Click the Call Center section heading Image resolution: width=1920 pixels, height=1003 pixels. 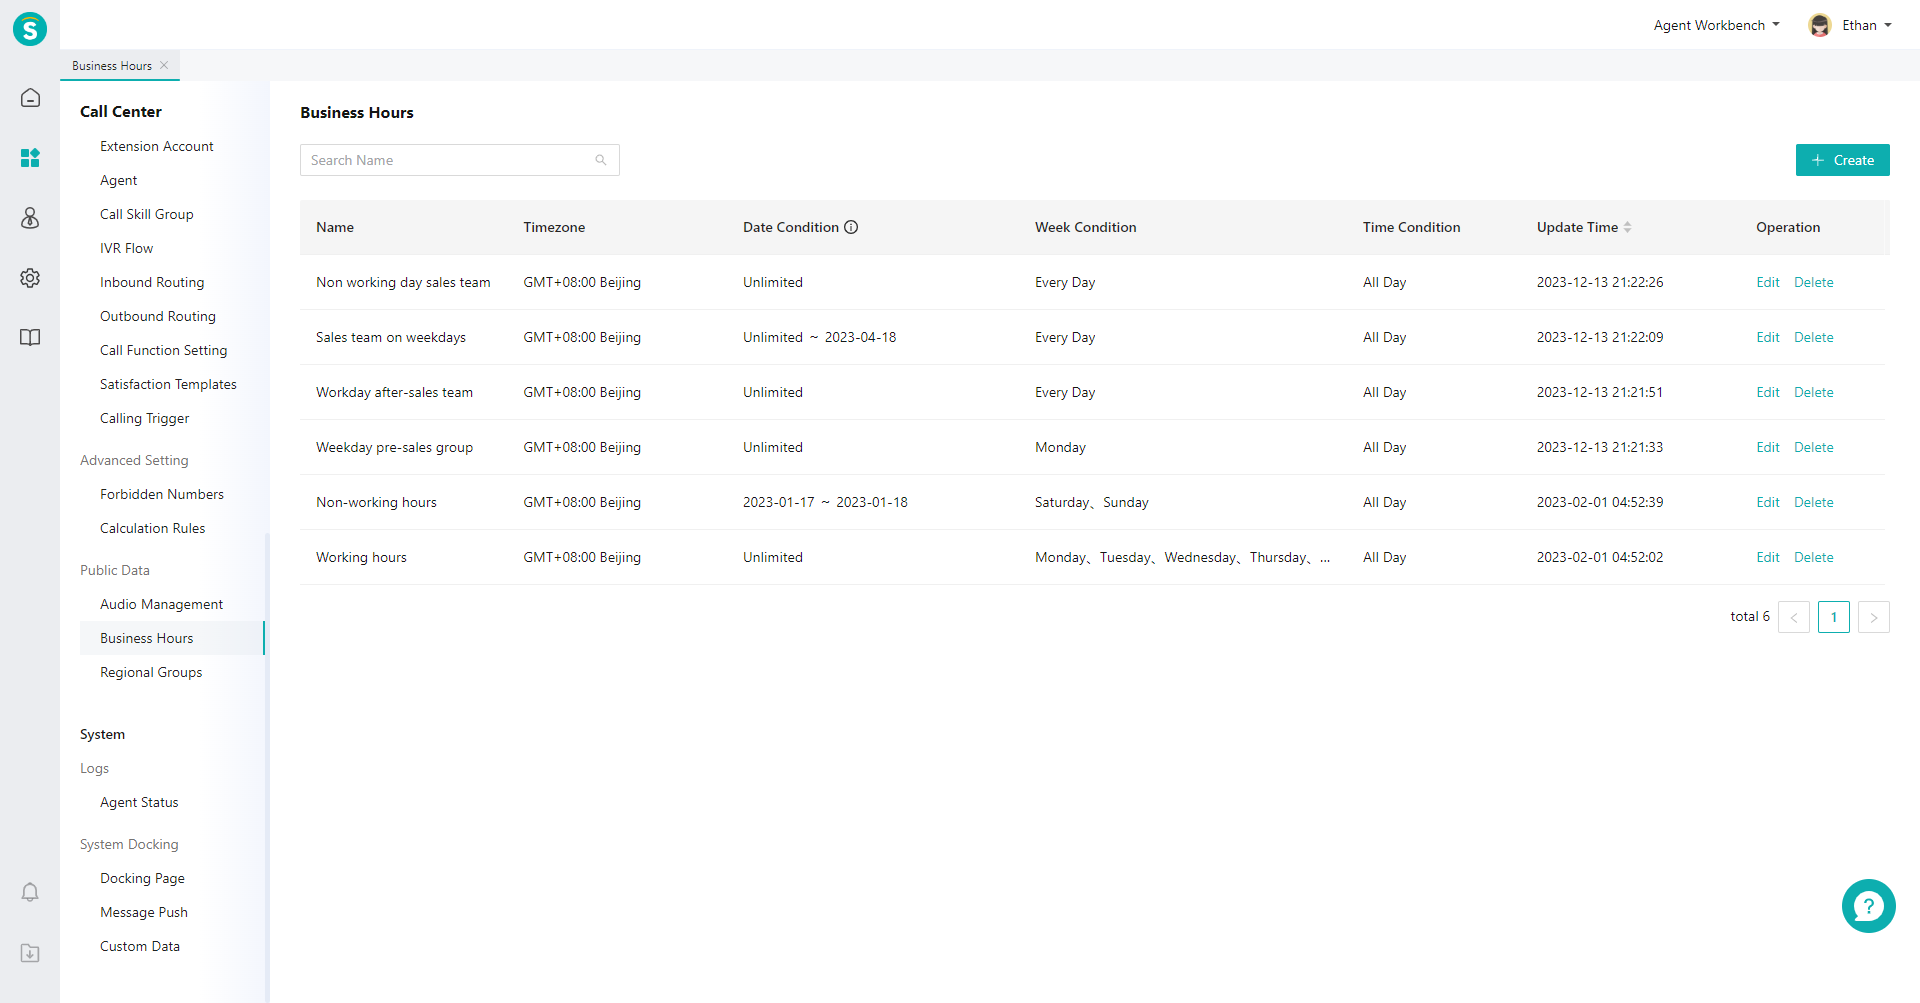pos(121,111)
